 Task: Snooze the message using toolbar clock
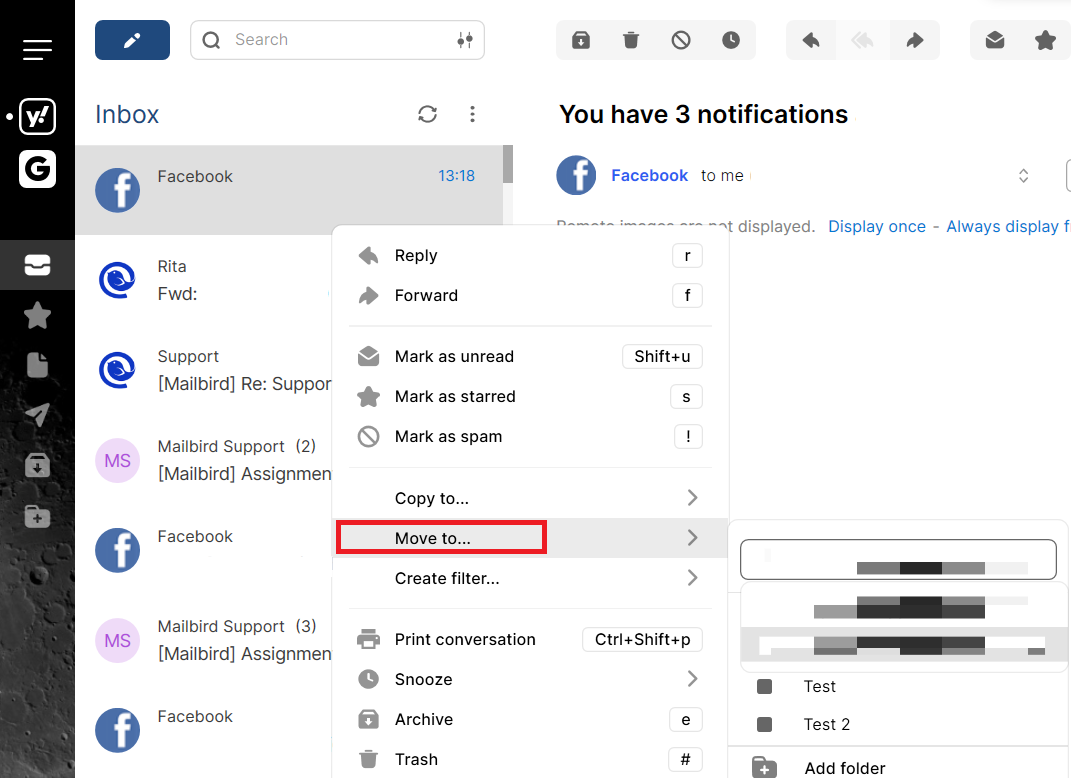(731, 40)
